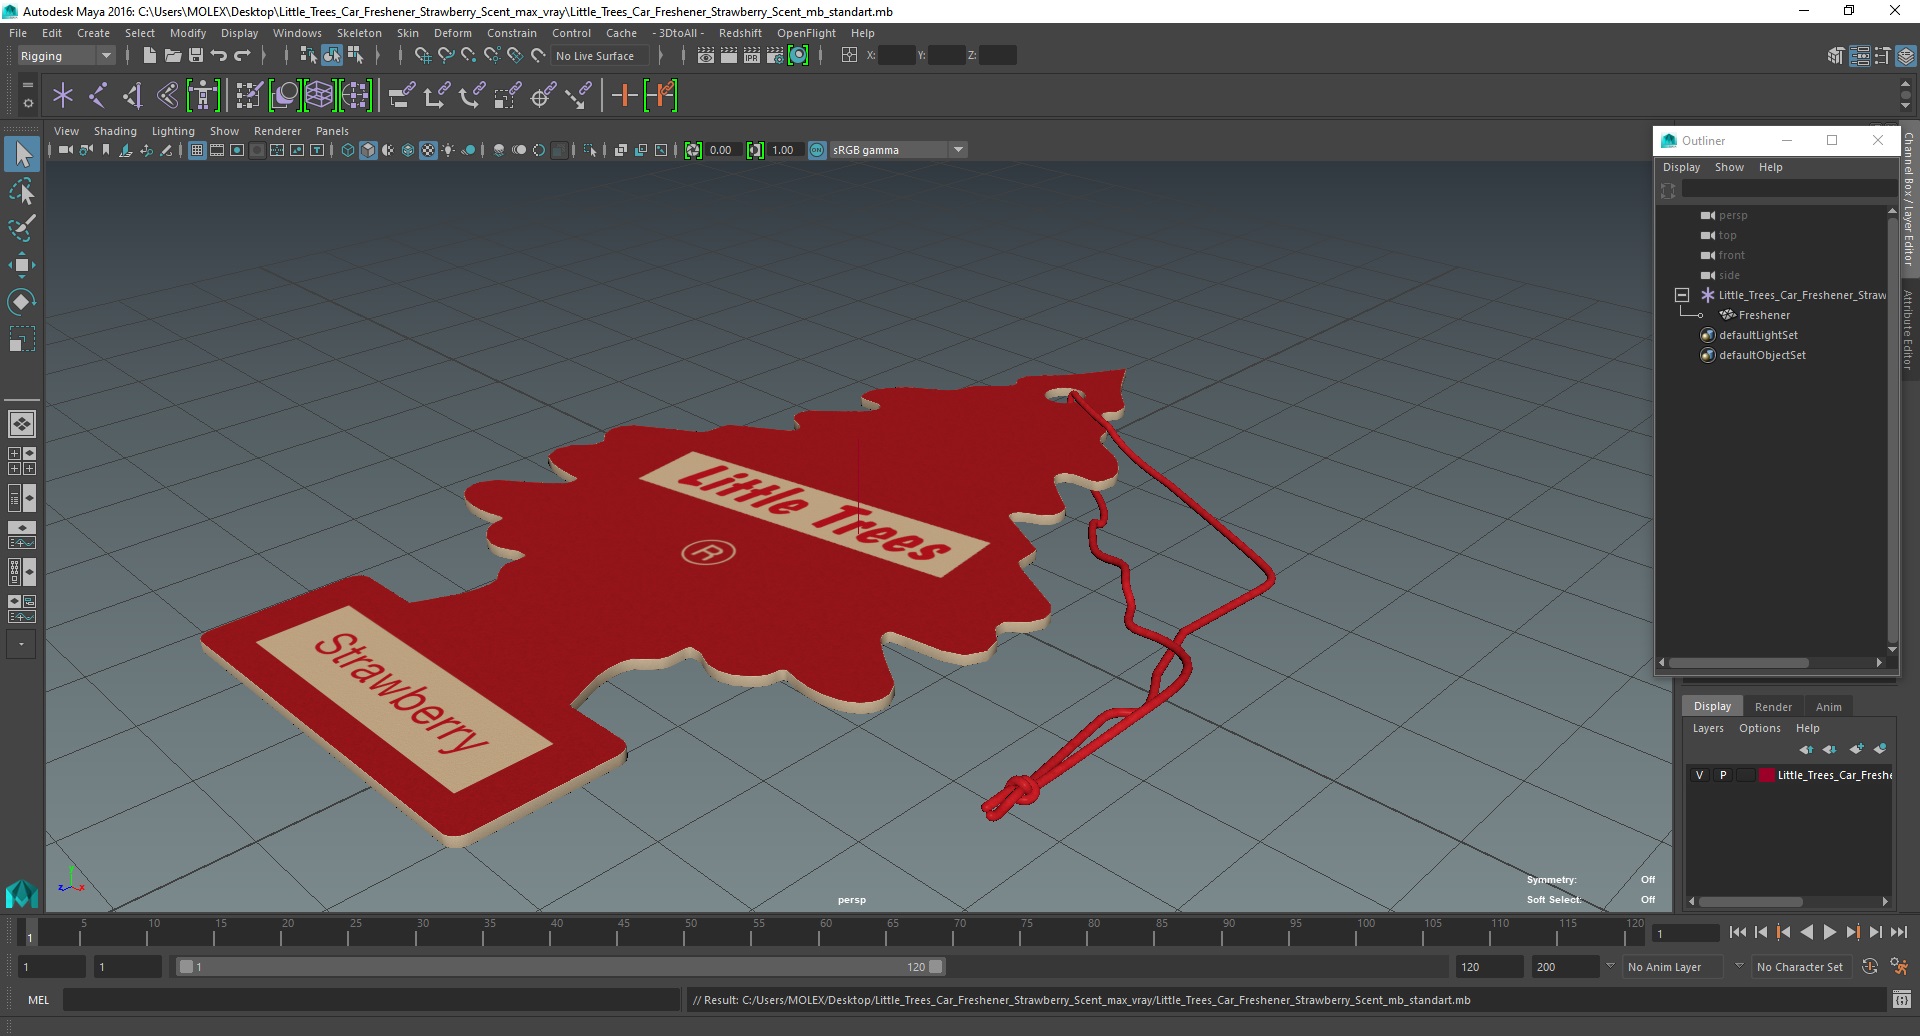
Task: Click the Outliner horizontal scrollbar
Action: (x=1738, y=662)
